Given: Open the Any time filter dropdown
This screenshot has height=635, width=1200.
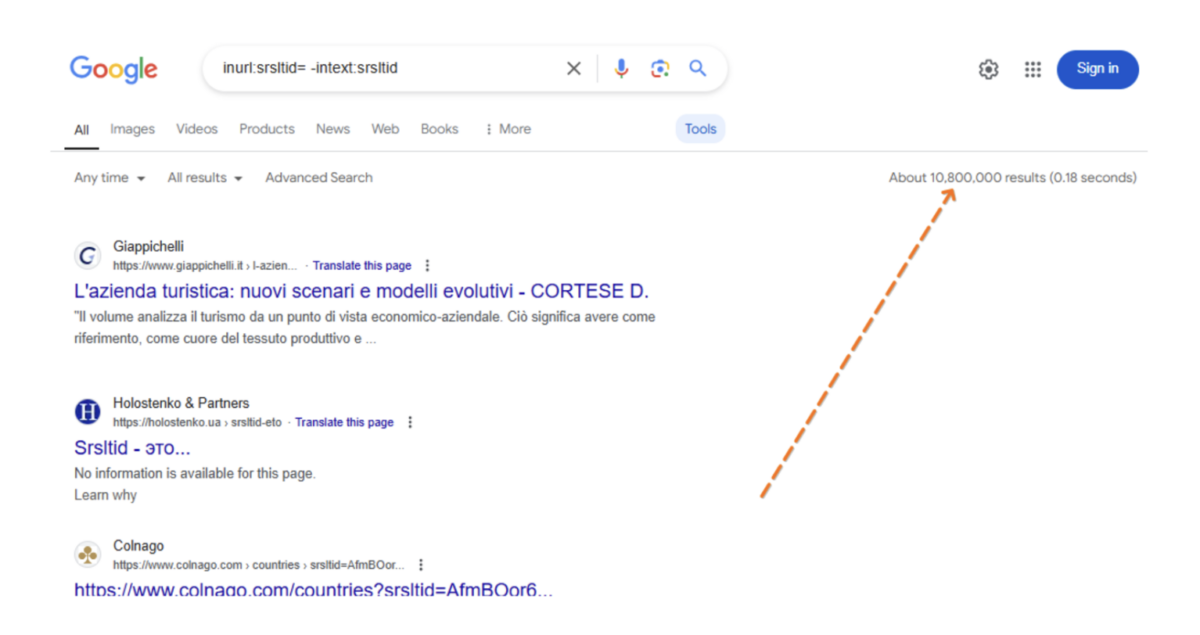Looking at the screenshot, I should (108, 177).
